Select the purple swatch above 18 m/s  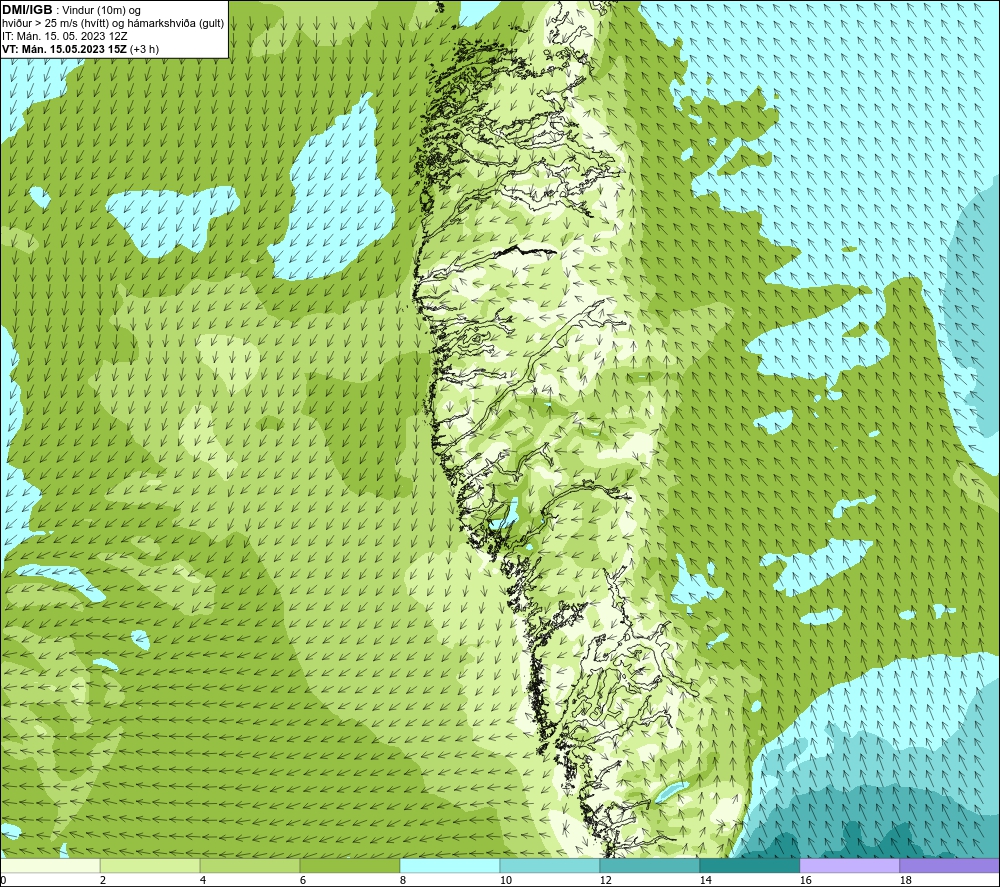950,865
